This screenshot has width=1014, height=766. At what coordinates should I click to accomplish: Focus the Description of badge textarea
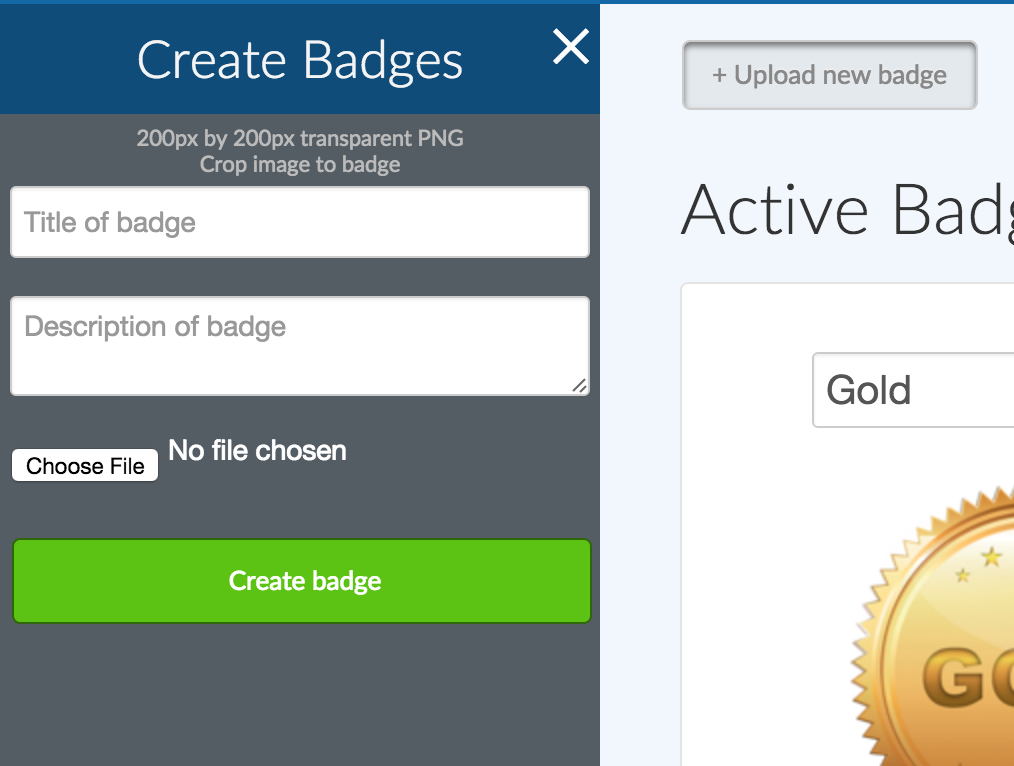(300, 345)
